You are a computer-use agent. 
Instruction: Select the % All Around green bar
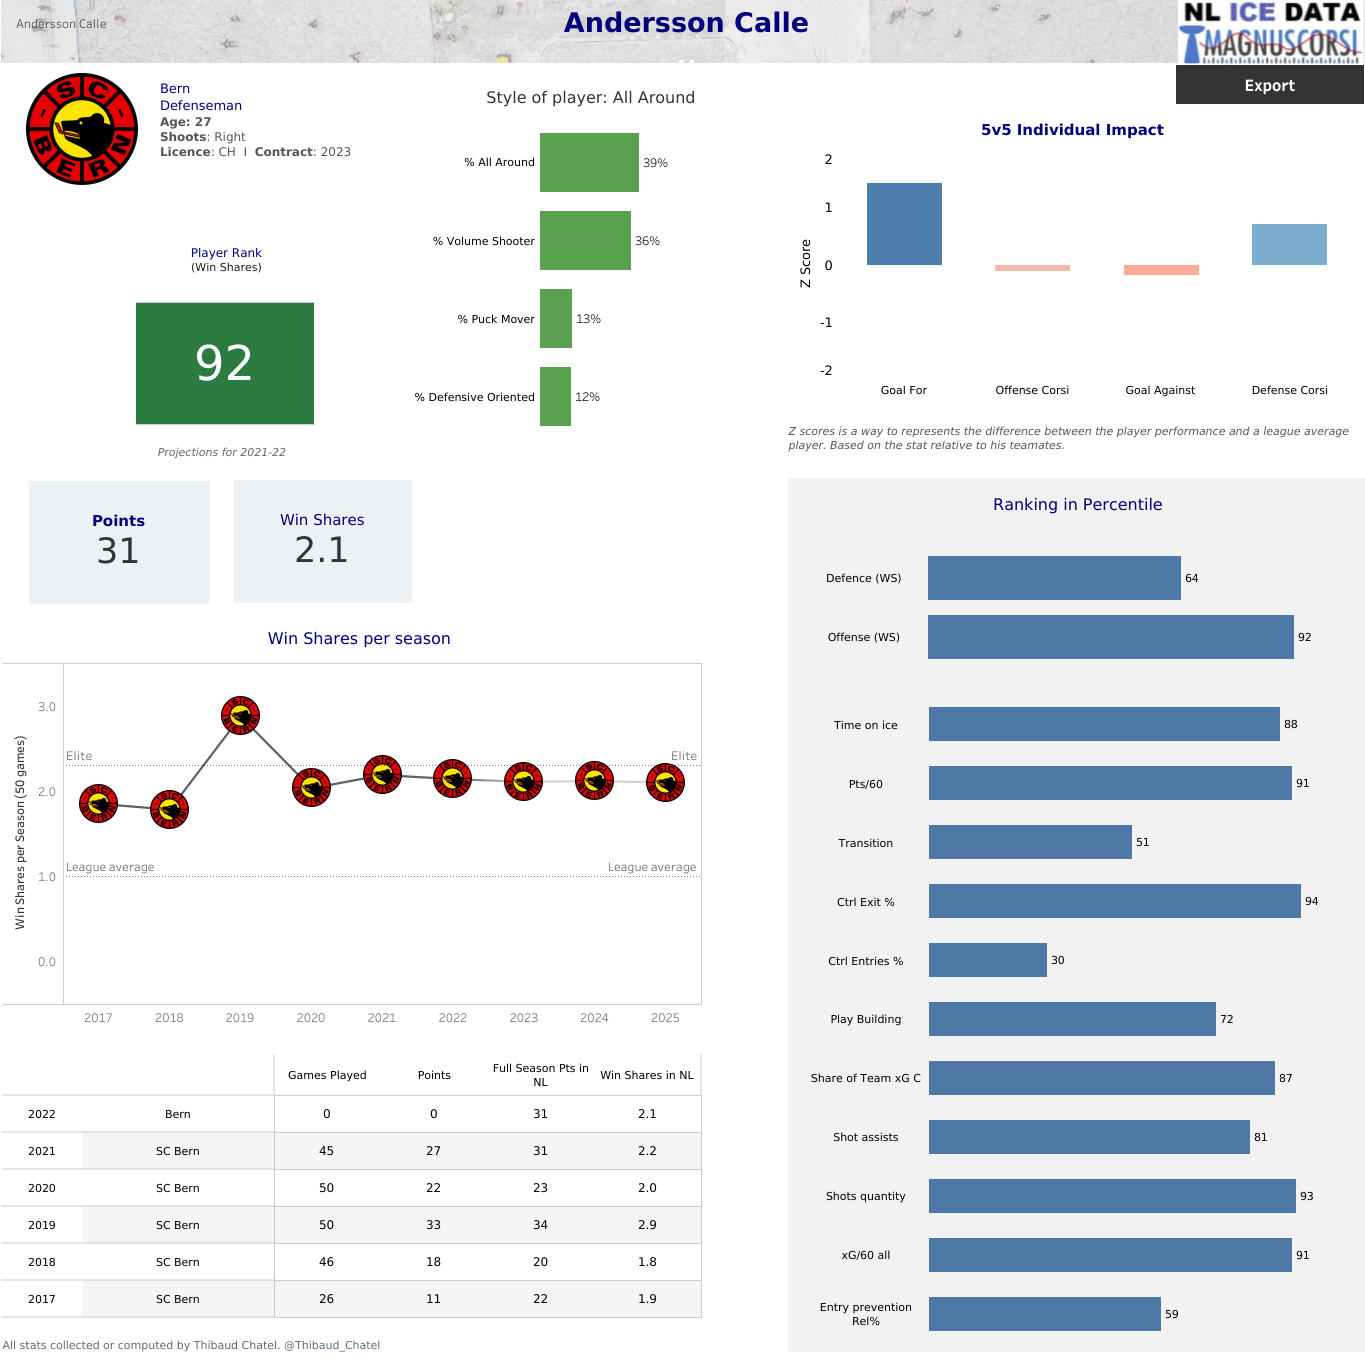pyautogui.click(x=589, y=162)
